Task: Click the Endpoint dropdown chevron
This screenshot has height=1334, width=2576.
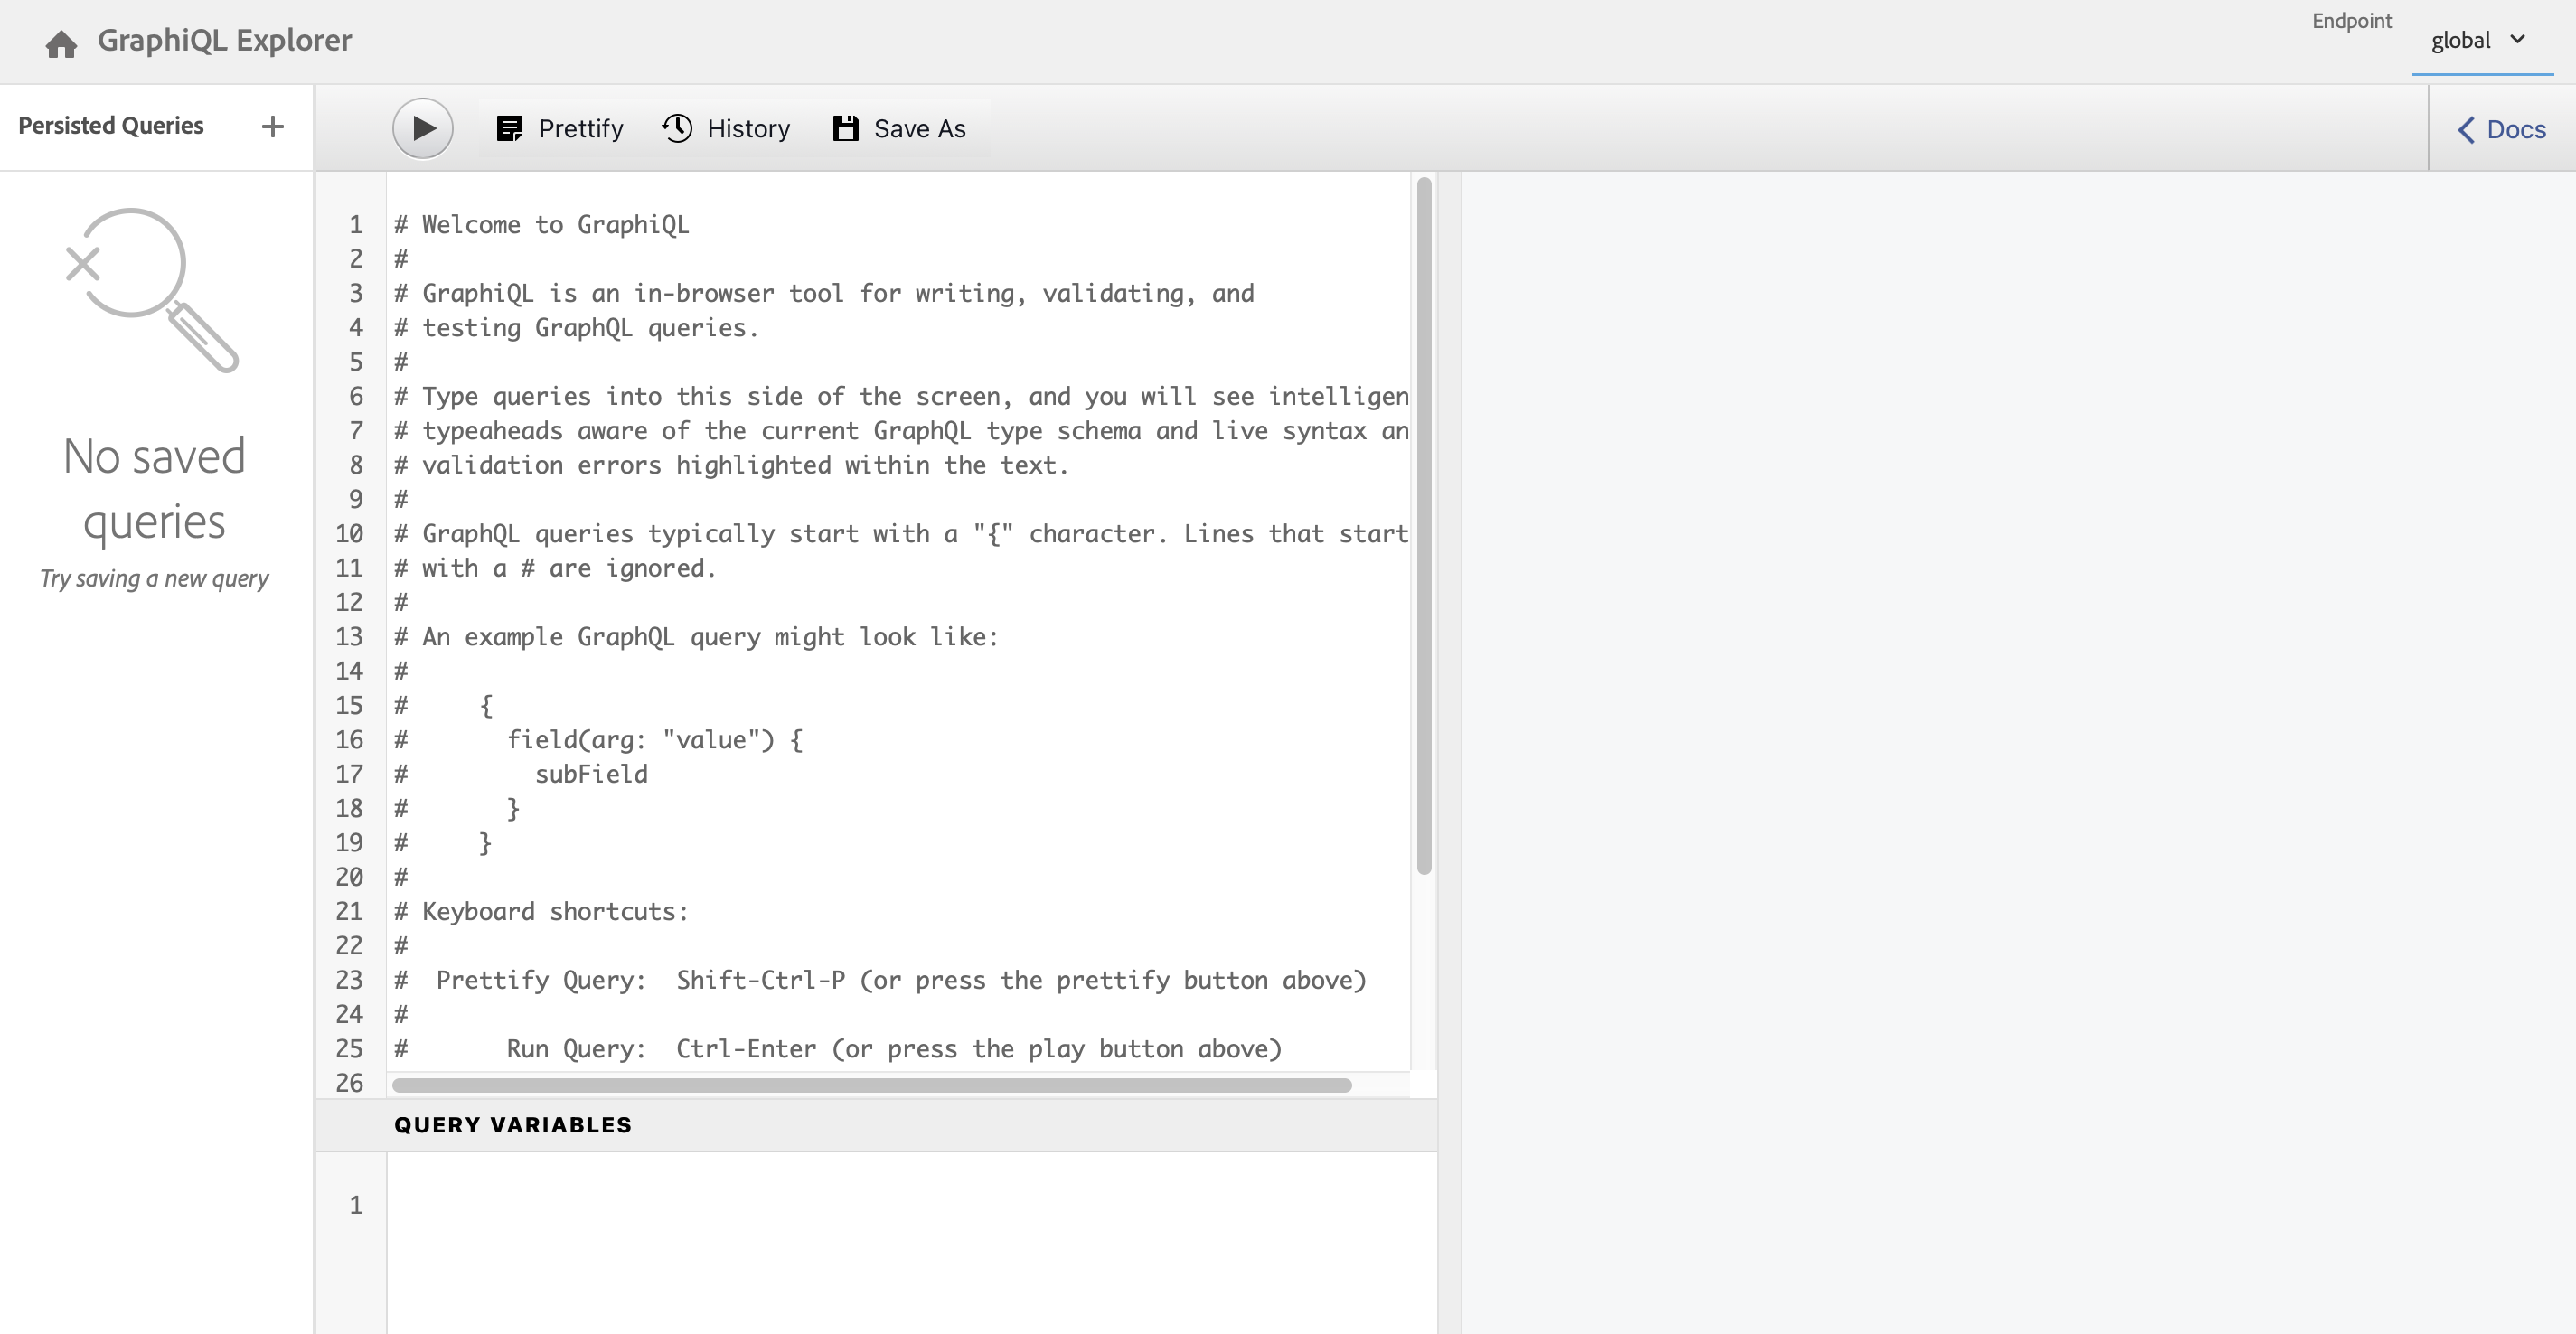Action: (x=2518, y=39)
